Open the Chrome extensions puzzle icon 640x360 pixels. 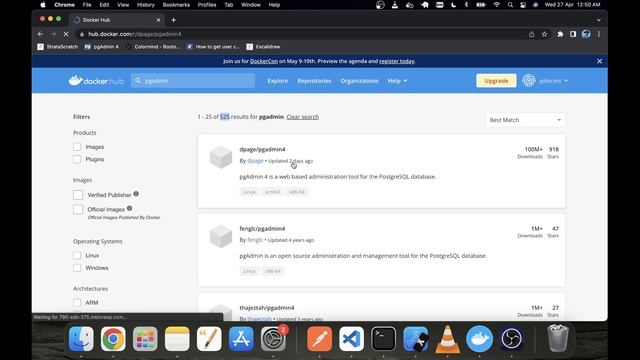[560, 34]
